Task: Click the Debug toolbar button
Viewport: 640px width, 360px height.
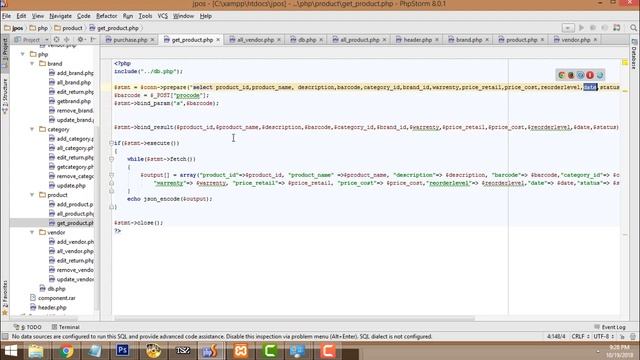Action: [x=593, y=28]
